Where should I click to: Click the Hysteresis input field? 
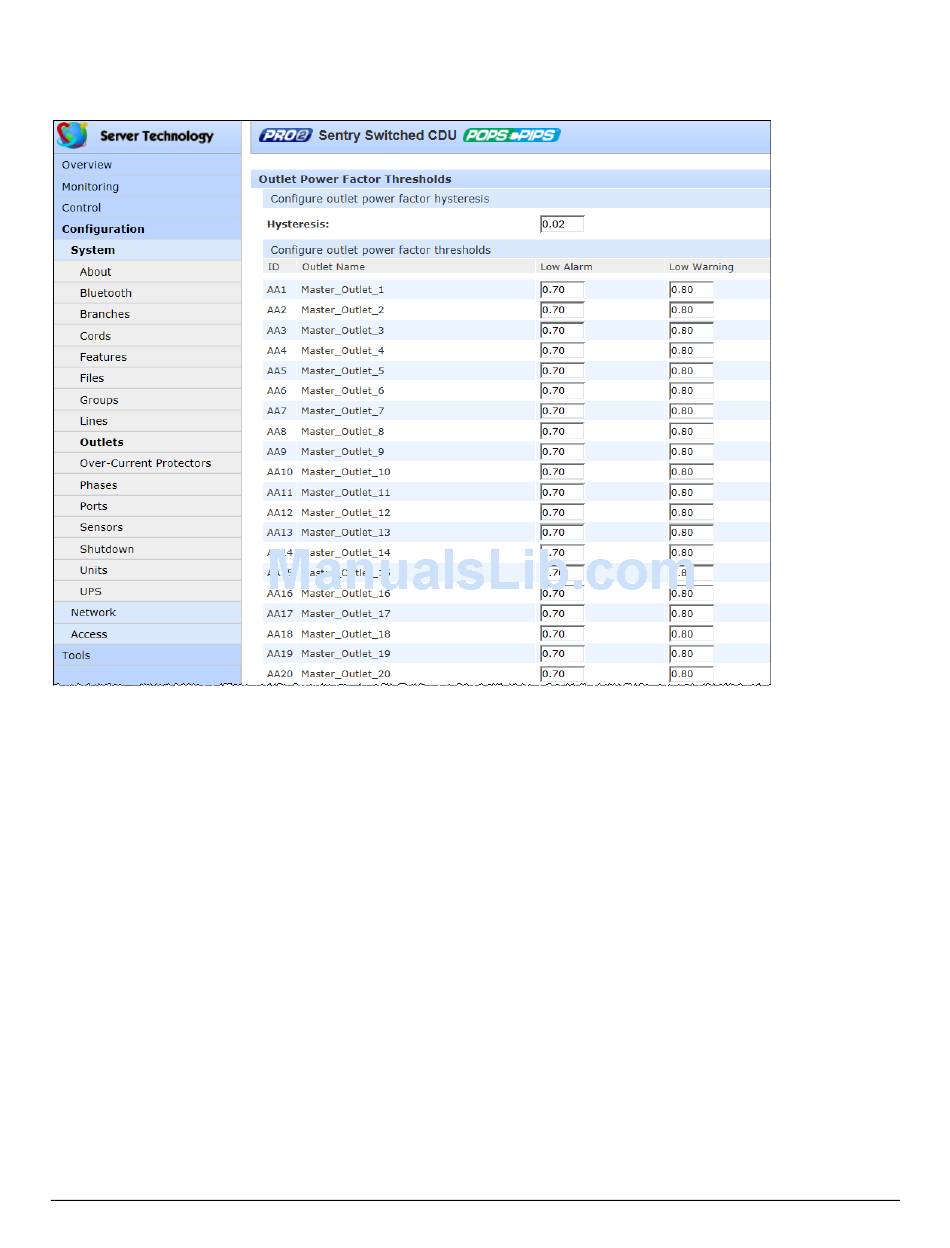[561, 224]
